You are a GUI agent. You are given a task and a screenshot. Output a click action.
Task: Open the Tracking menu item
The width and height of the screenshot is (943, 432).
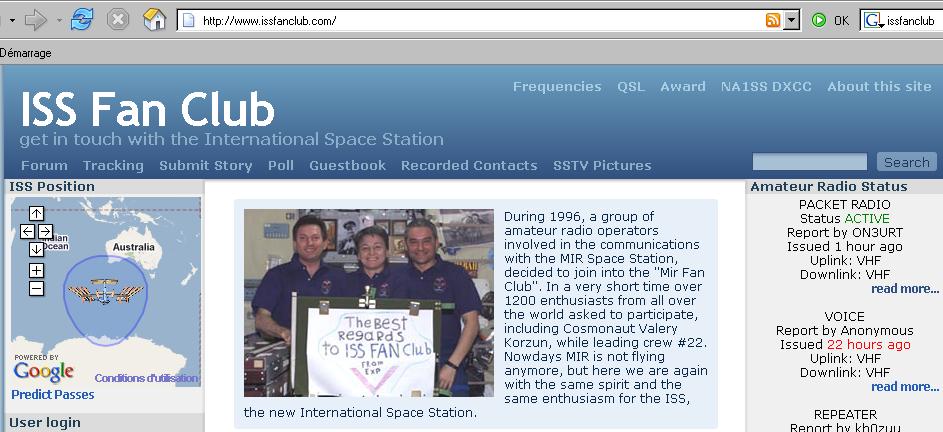click(x=113, y=165)
